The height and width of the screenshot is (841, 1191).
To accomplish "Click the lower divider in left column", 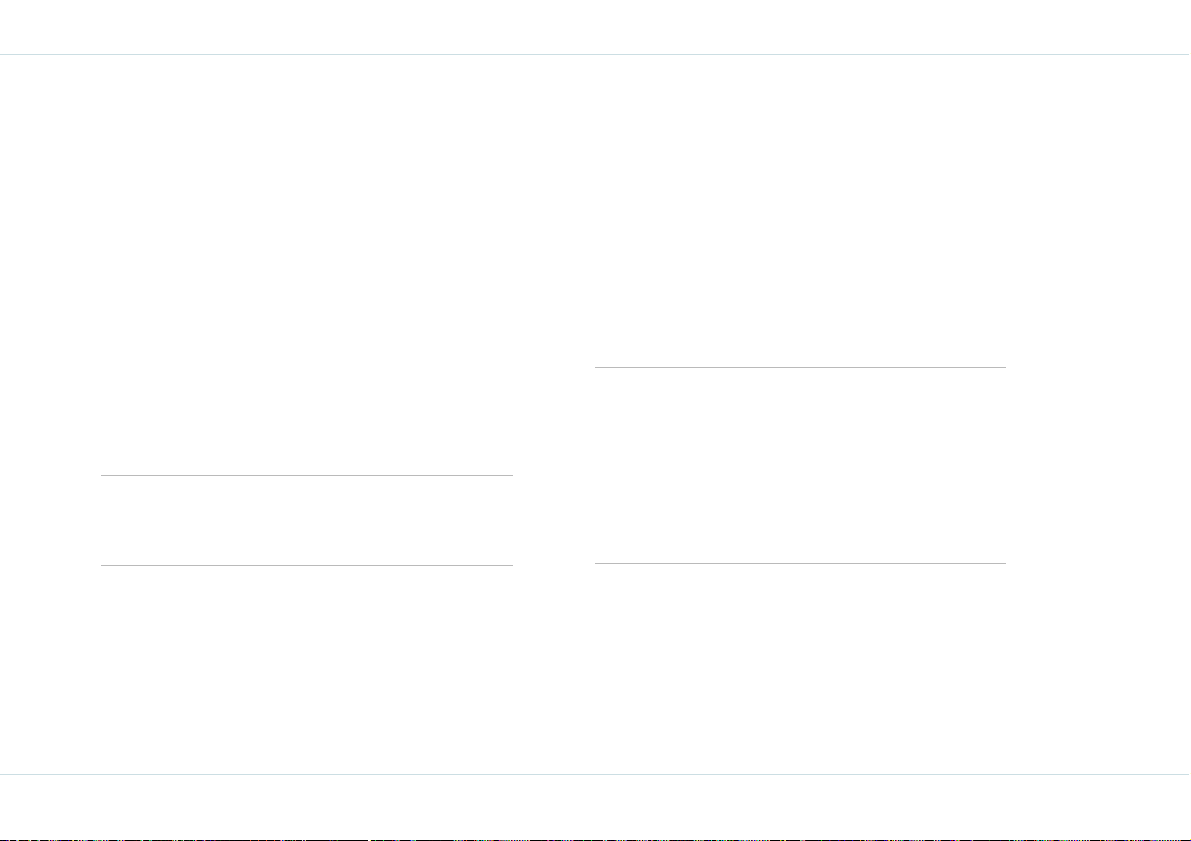I will pyautogui.click(x=307, y=565).
